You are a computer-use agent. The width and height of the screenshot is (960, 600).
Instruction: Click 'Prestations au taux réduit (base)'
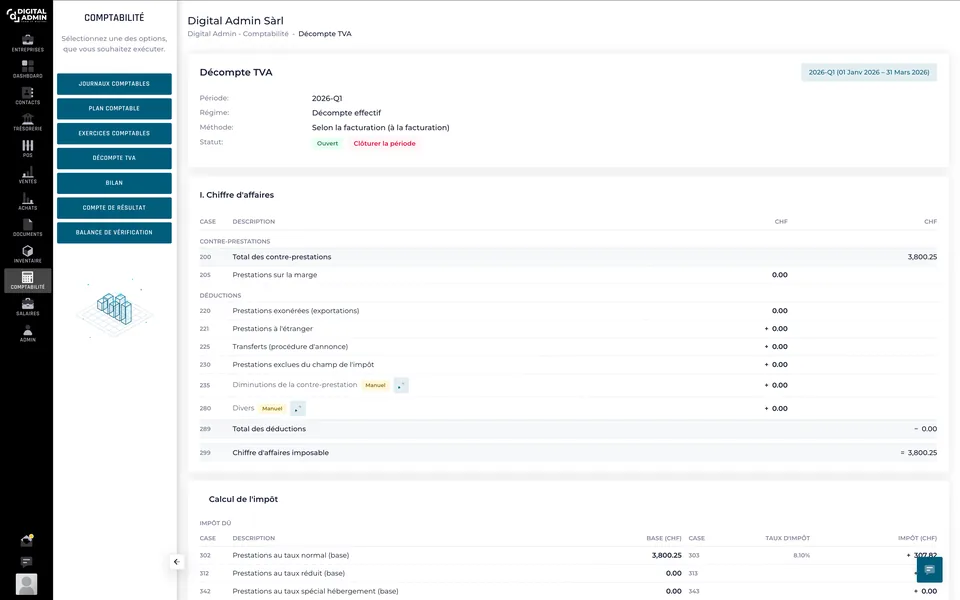tap(288, 574)
